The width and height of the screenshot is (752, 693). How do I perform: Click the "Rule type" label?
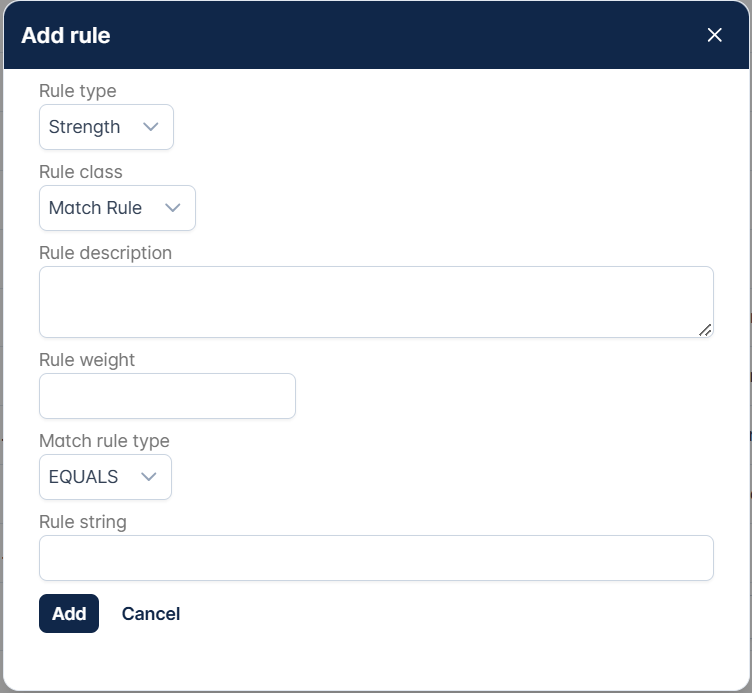tap(77, 91)
